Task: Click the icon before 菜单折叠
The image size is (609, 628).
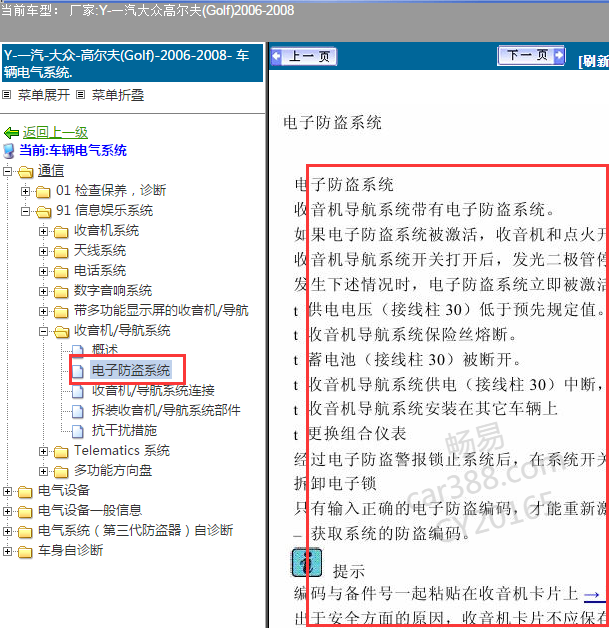Action: (x=80, y=95)
